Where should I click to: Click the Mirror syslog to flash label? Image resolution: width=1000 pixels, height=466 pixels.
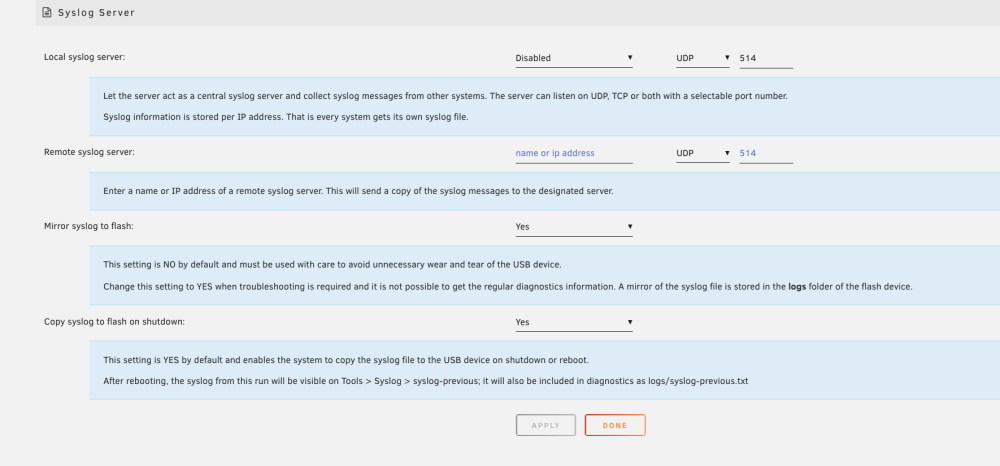pyautogui.click(x=89, y=226)
